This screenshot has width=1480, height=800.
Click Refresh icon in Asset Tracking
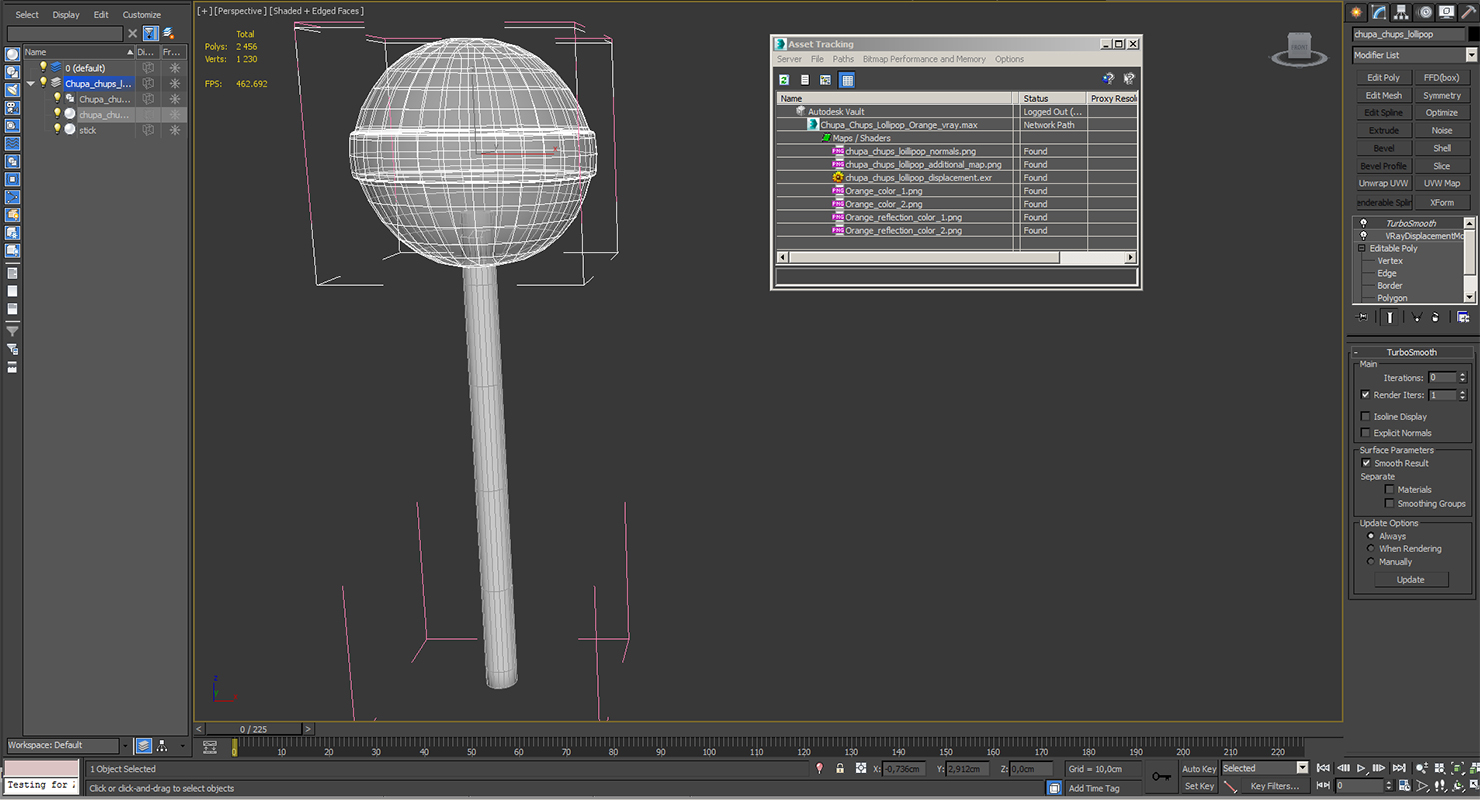pos(784,79)
